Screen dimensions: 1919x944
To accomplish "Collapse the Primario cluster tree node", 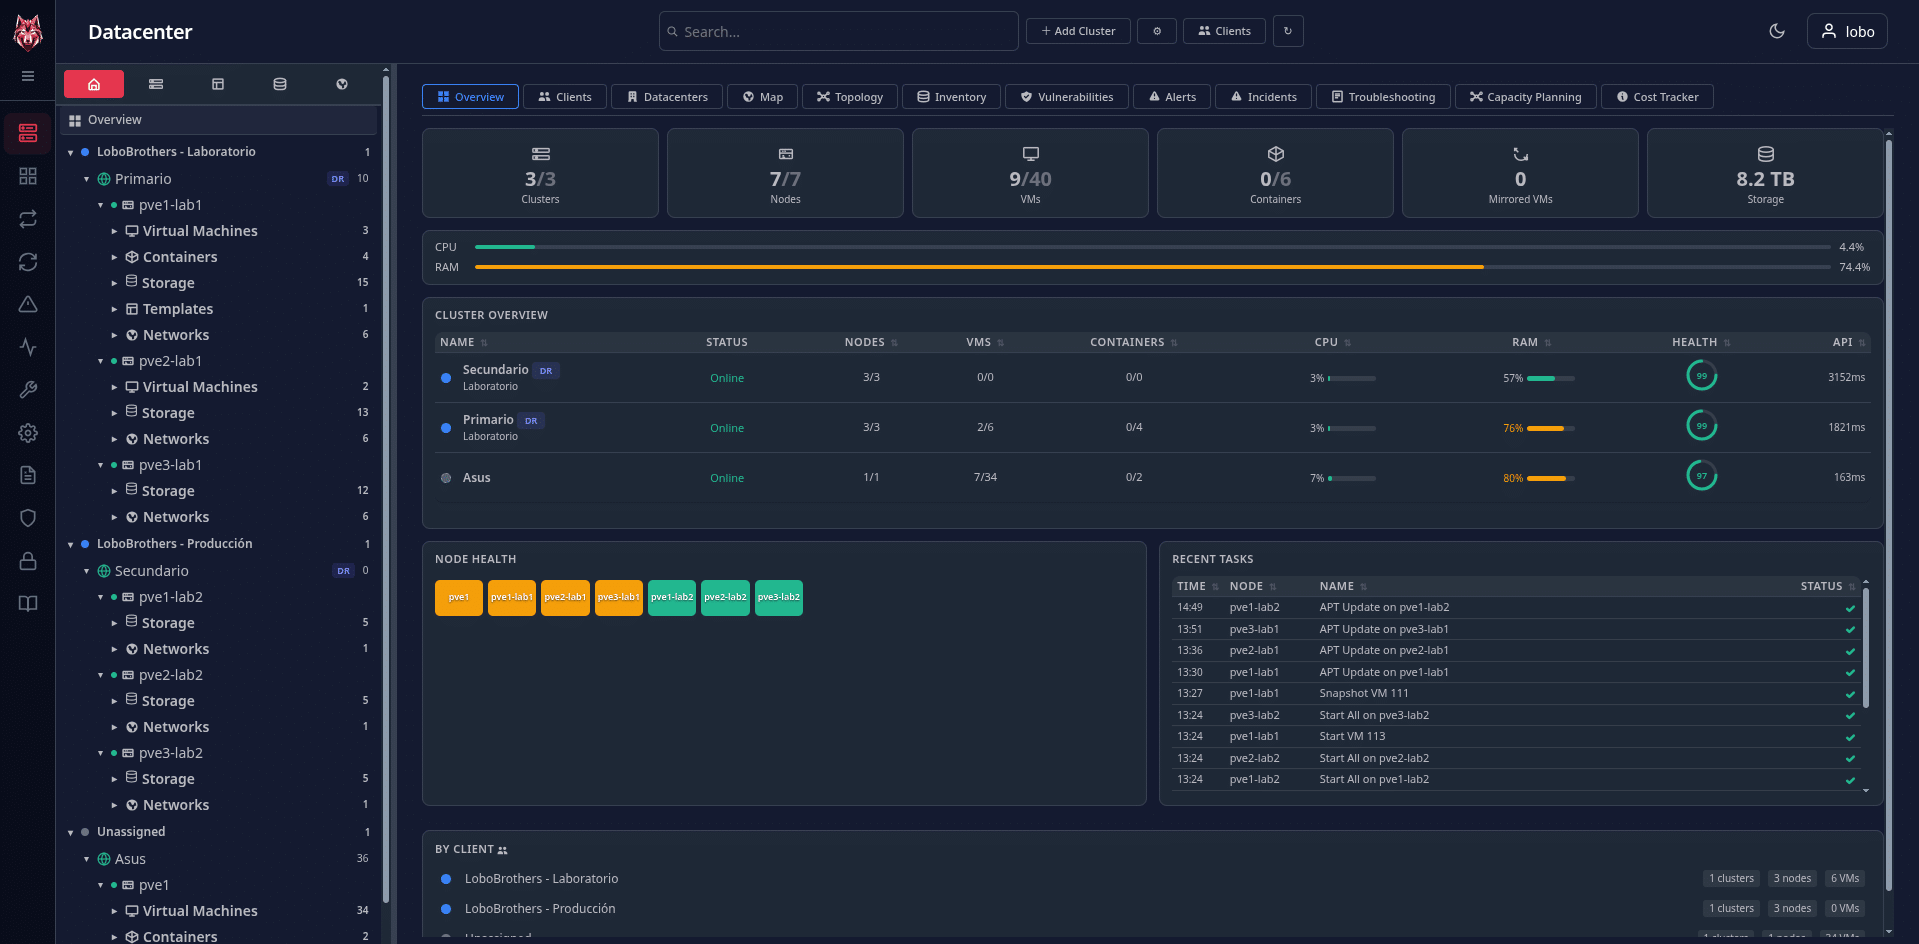I will (87, 180).
